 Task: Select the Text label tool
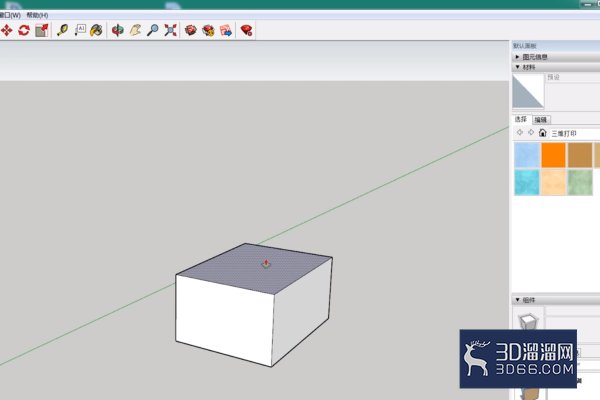click(80, 30)
